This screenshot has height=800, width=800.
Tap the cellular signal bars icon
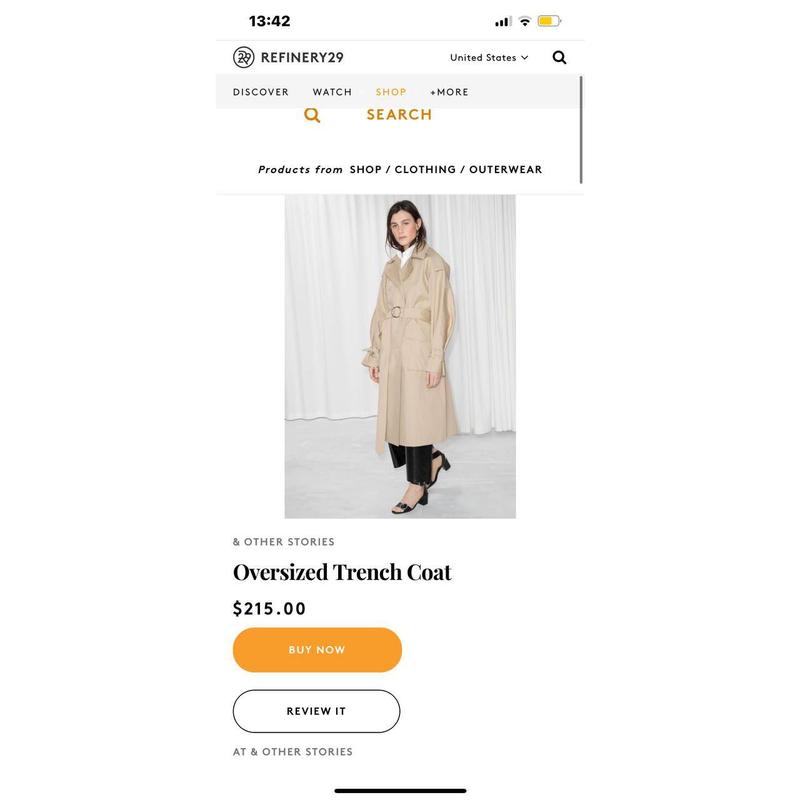point(503,21)
